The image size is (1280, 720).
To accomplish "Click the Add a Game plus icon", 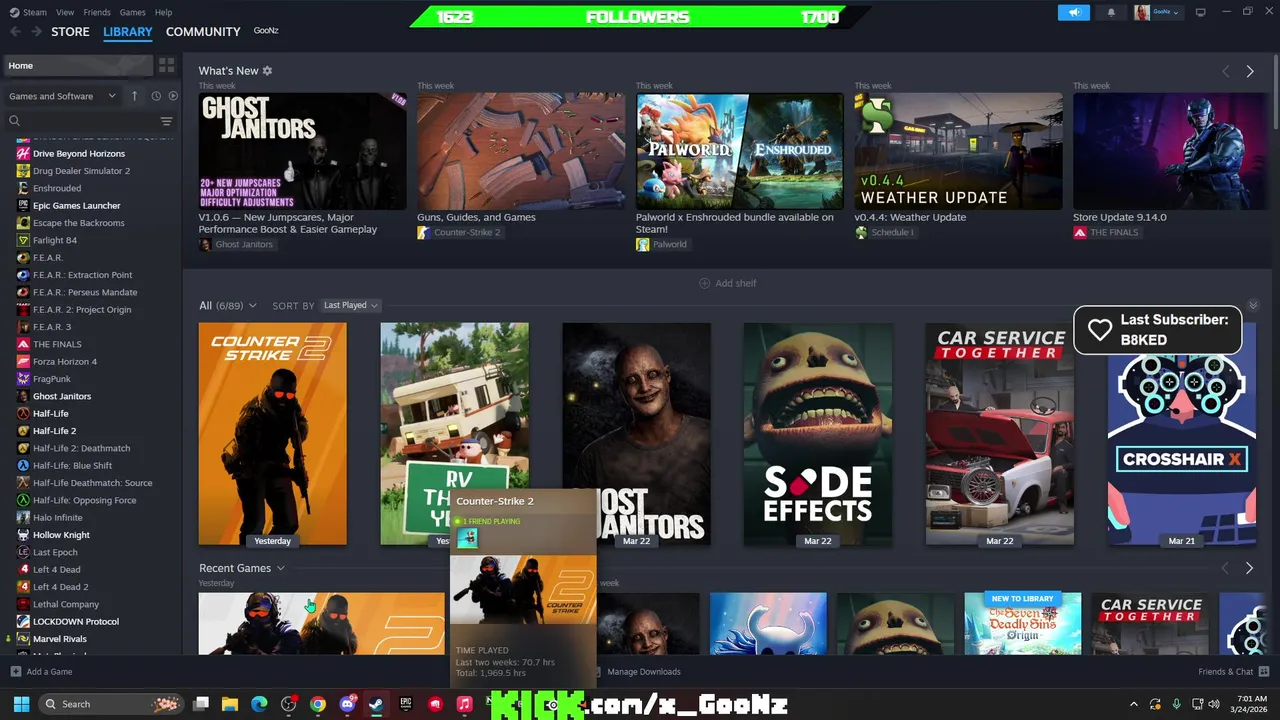I will [15, 672].
